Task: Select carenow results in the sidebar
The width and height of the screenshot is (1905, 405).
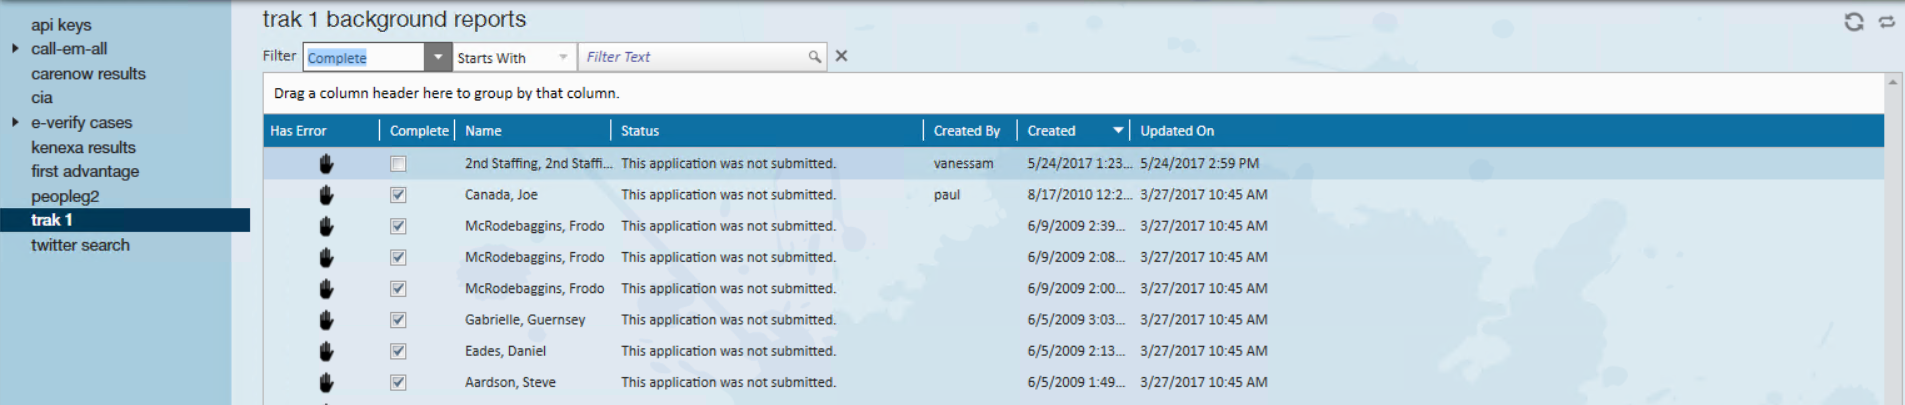Action: coord(88,73)
